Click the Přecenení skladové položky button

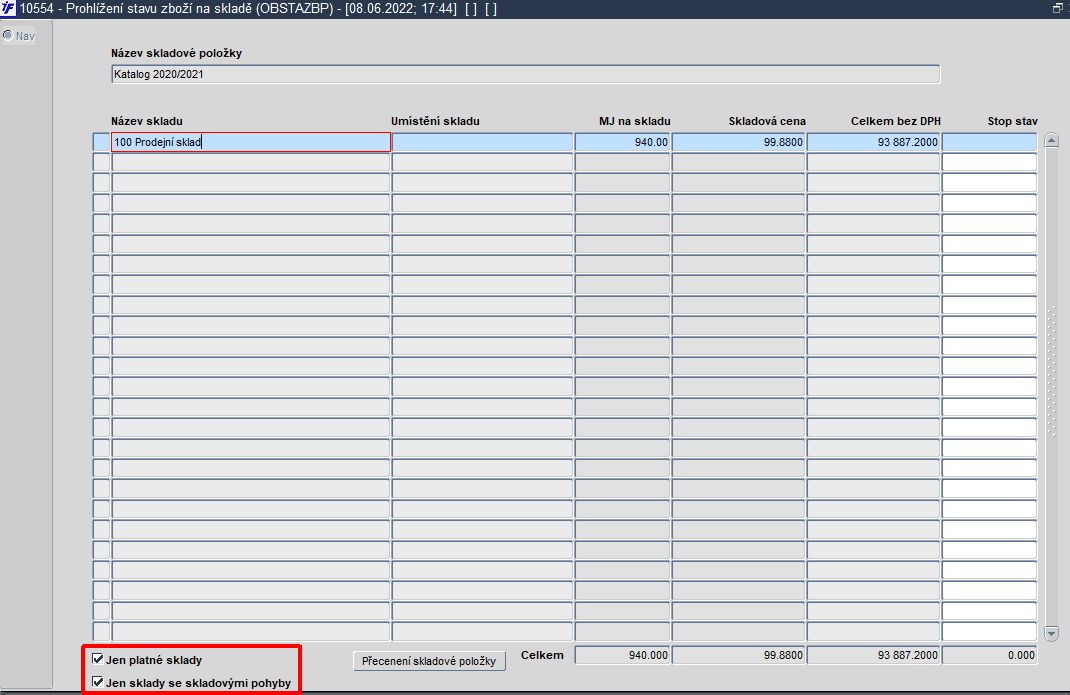(x=429, y=661)
